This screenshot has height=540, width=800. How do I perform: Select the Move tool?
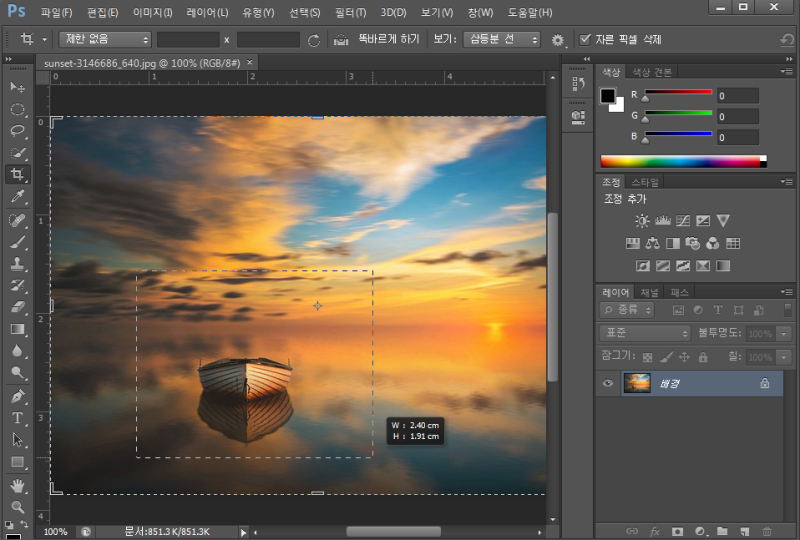(x=17, y=87)
